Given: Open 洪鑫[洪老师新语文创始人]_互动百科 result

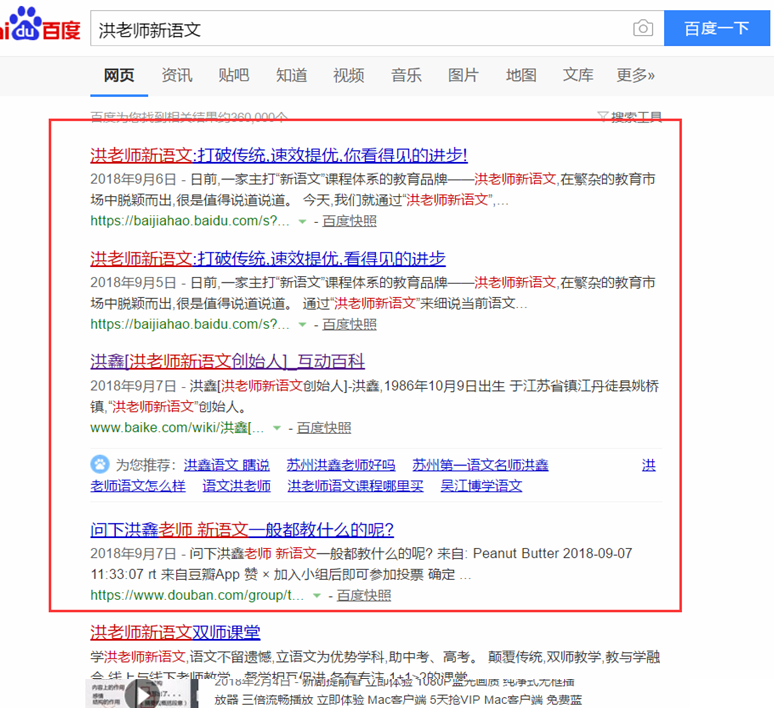Looking at the screenshot, I should coord(228,362).
